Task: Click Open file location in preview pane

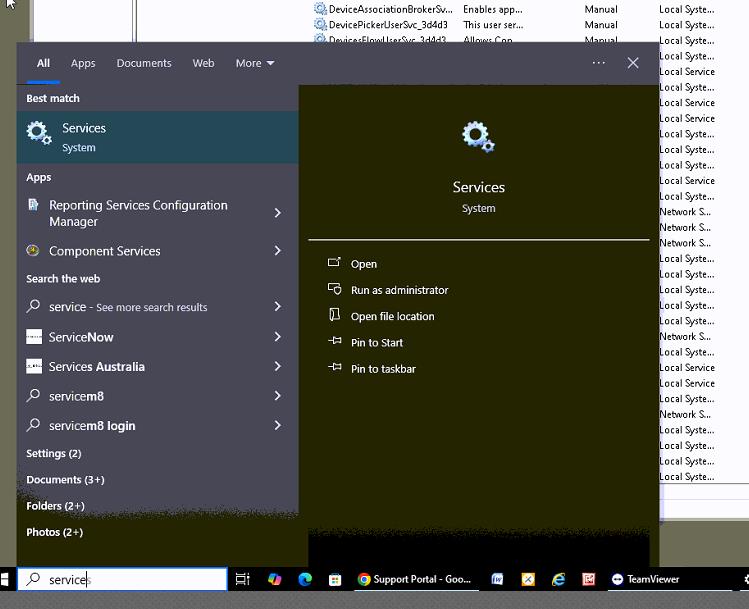Action: coord(392,316)
